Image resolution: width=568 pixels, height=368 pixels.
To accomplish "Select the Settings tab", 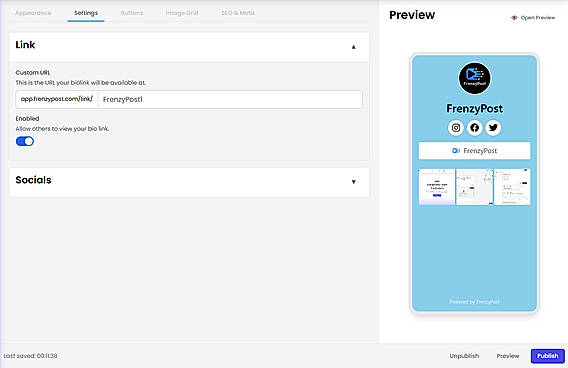I will tap(86, 13).
